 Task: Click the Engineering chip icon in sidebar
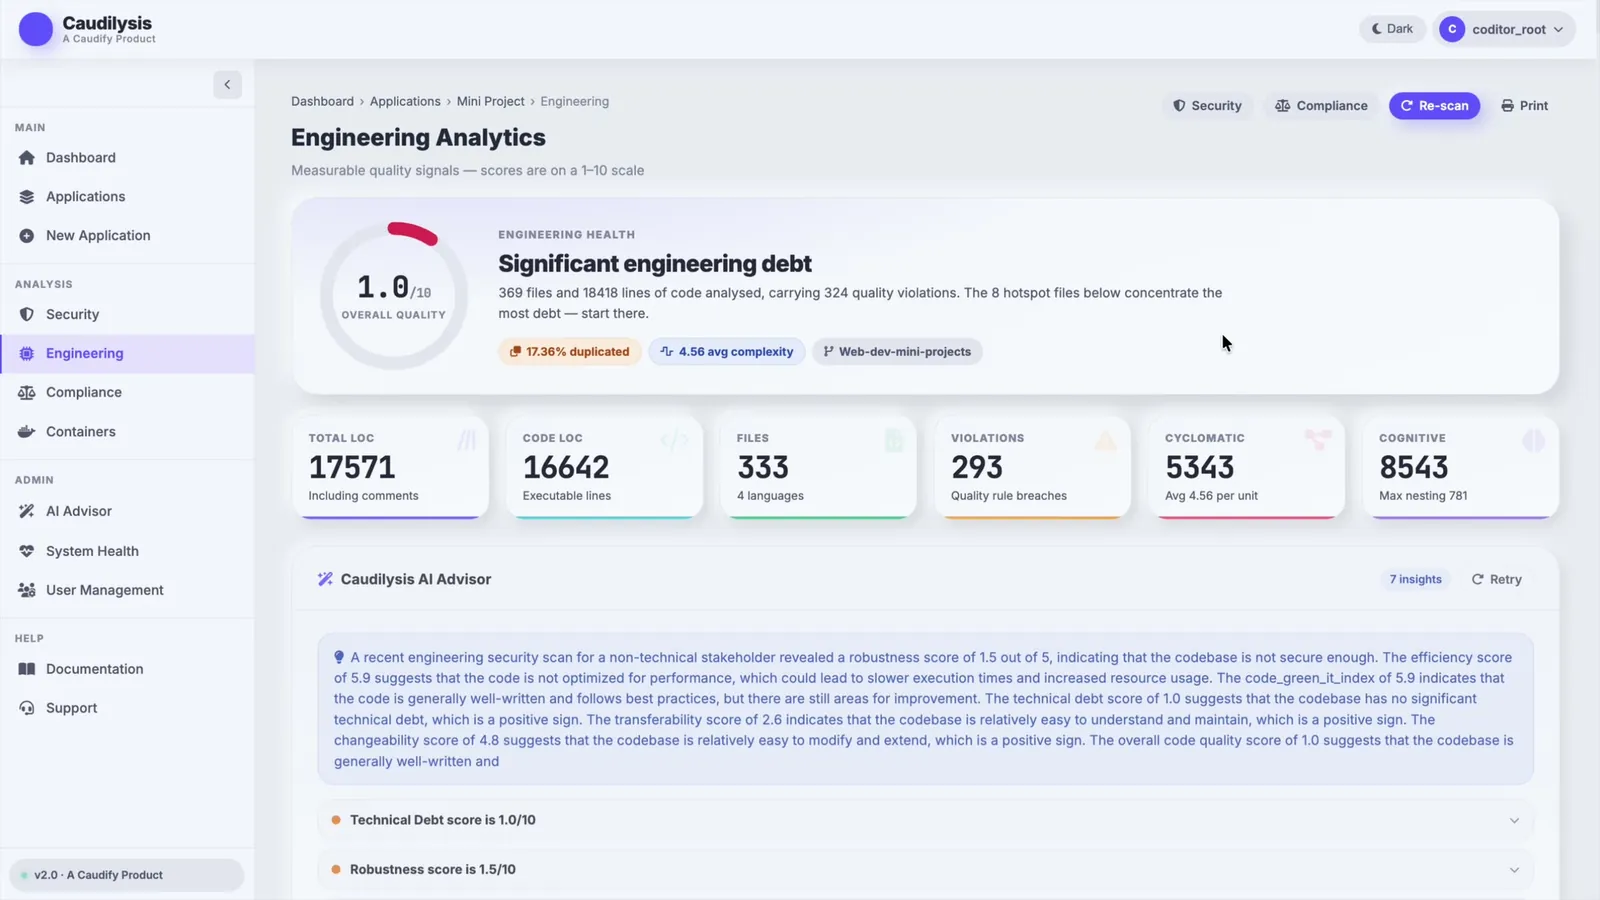[27, 353]
